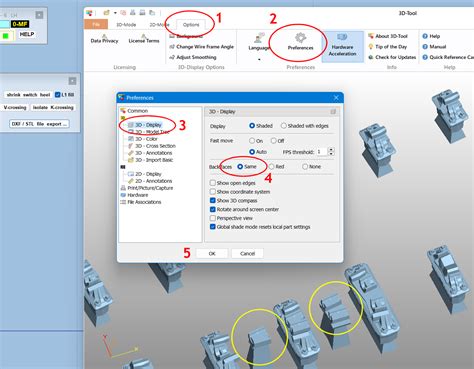Viewport: 474px width, 369px height.
Task: Open About 3D-Tool info
Action: [x=388, y=36]
